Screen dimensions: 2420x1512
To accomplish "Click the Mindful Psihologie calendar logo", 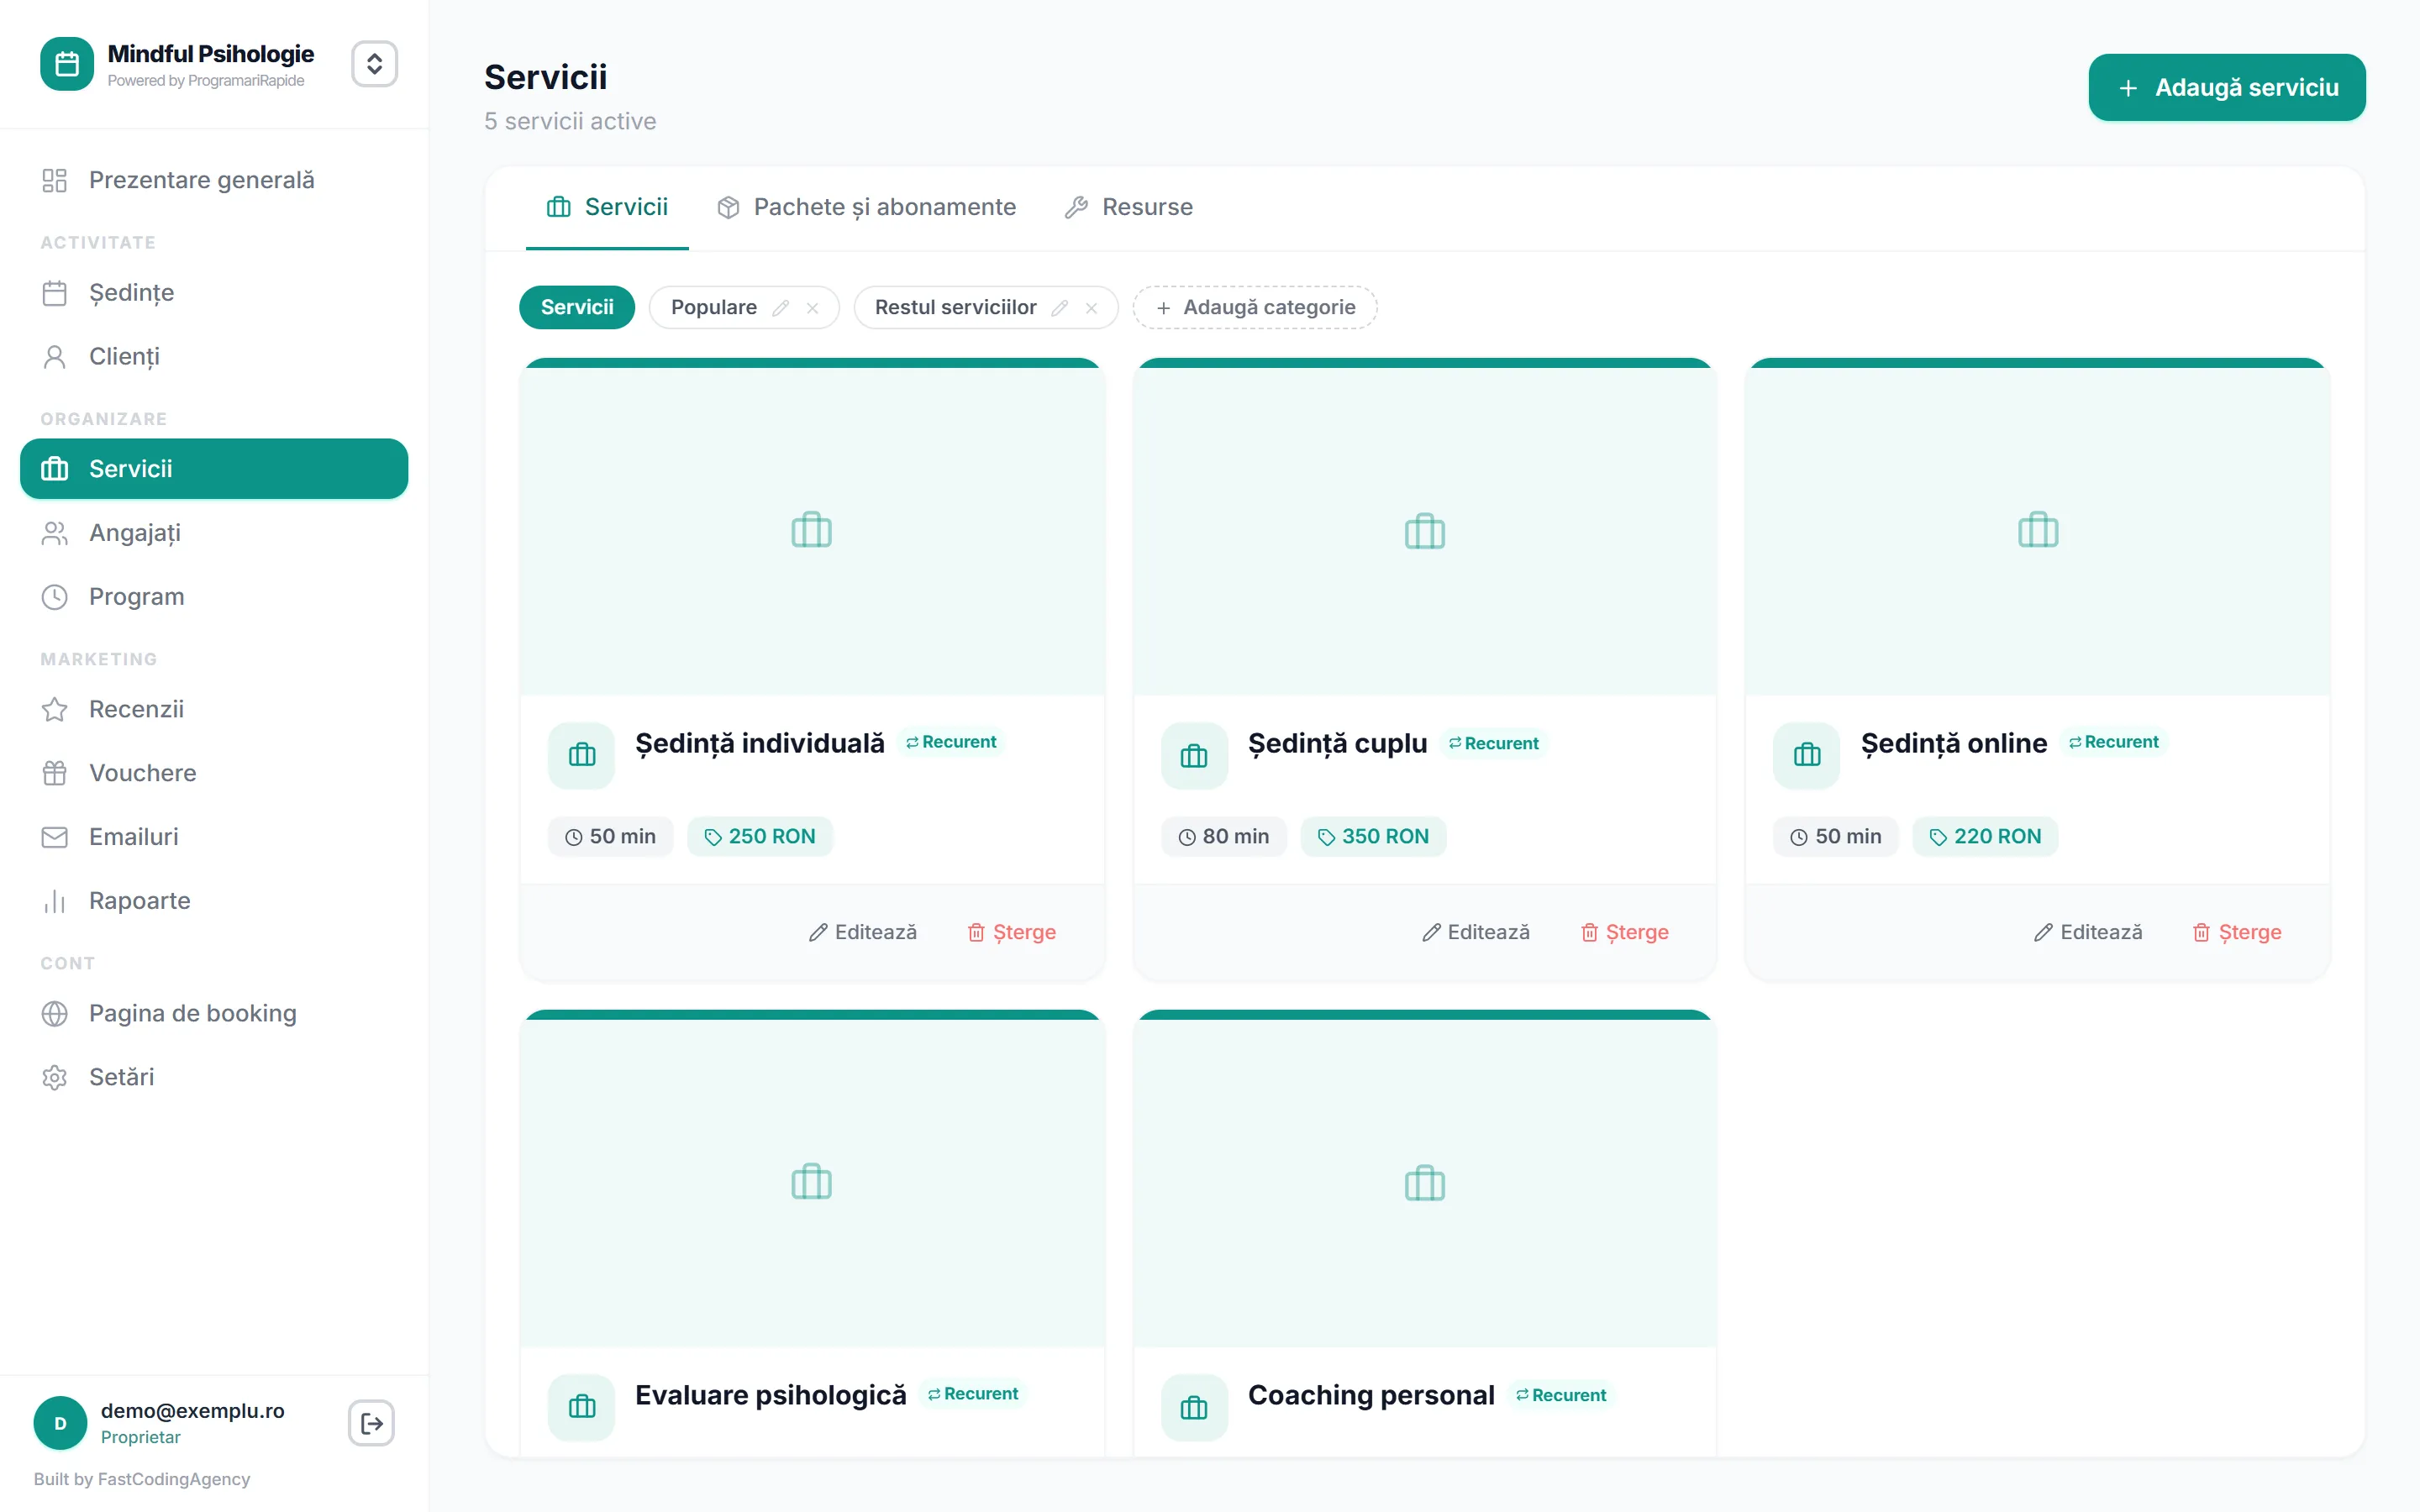I will pyautogui.click(x=67, y=64).
